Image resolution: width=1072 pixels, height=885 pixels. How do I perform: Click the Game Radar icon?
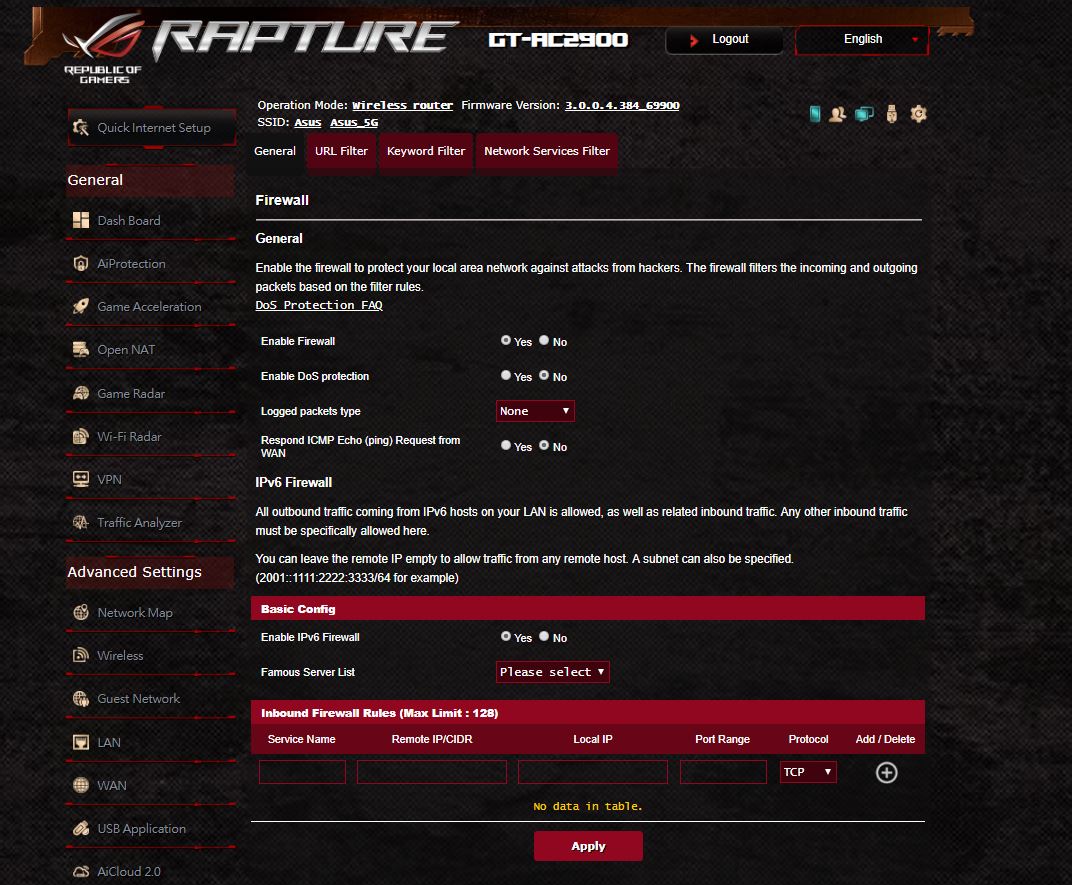coord(81,393)
